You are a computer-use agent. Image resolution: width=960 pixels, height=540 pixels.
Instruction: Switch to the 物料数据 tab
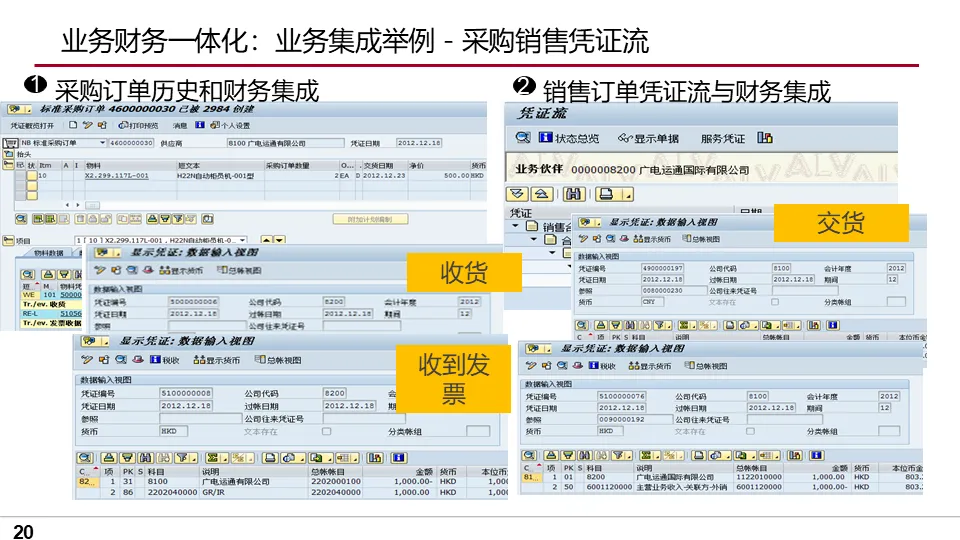48,253
